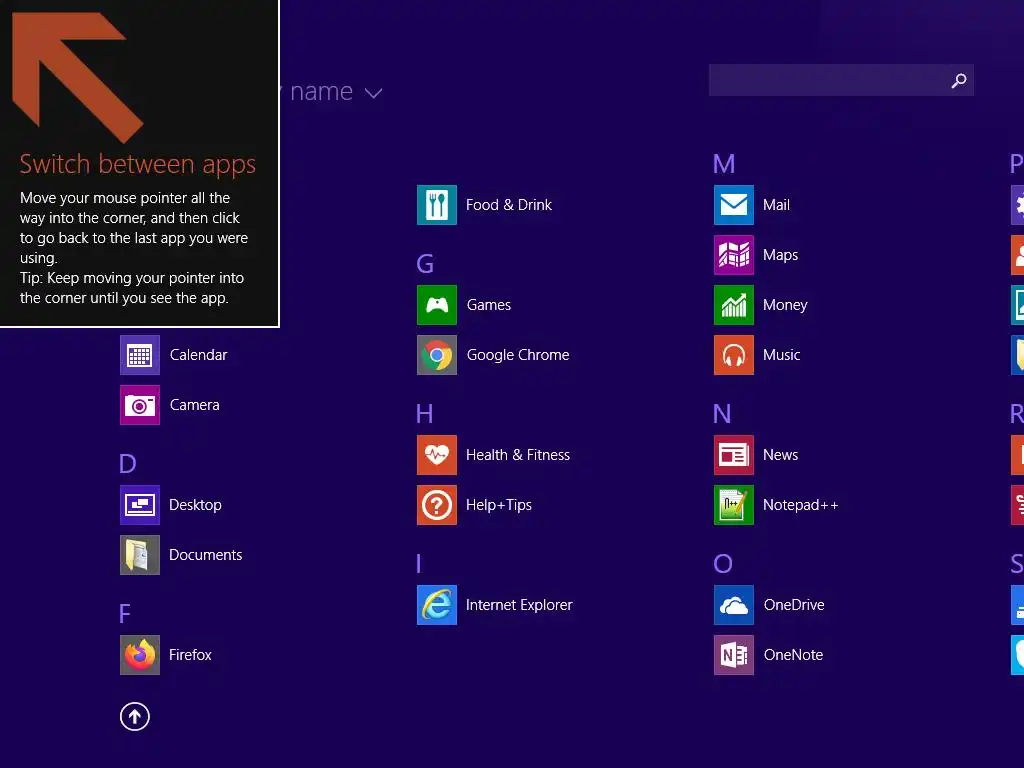Click the Firefox label

(x=190, y=655)
